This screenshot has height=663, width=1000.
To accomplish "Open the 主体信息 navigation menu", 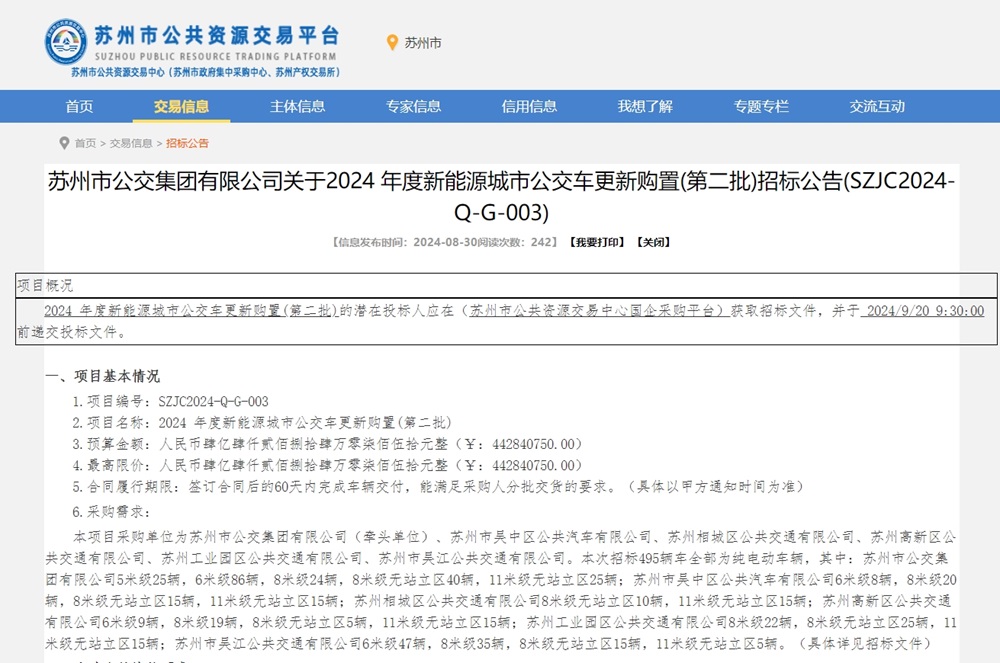I will click(x=296, y=107).
